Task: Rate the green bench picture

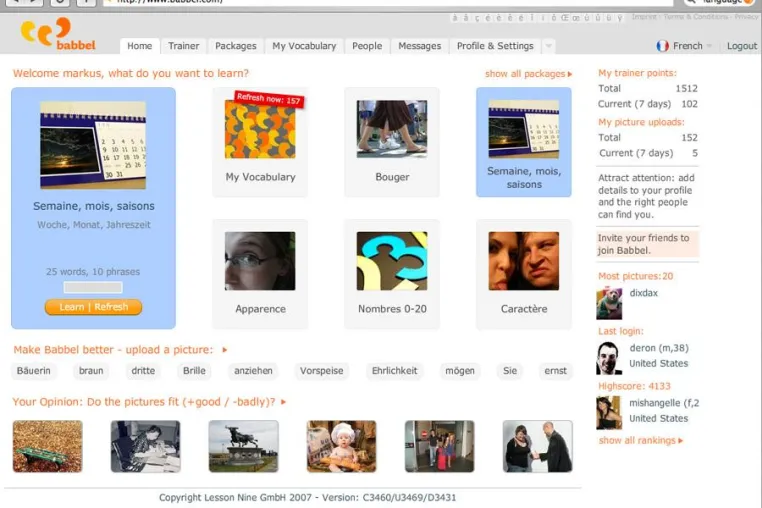Action: pyautogui.click(x=48, y=446)
